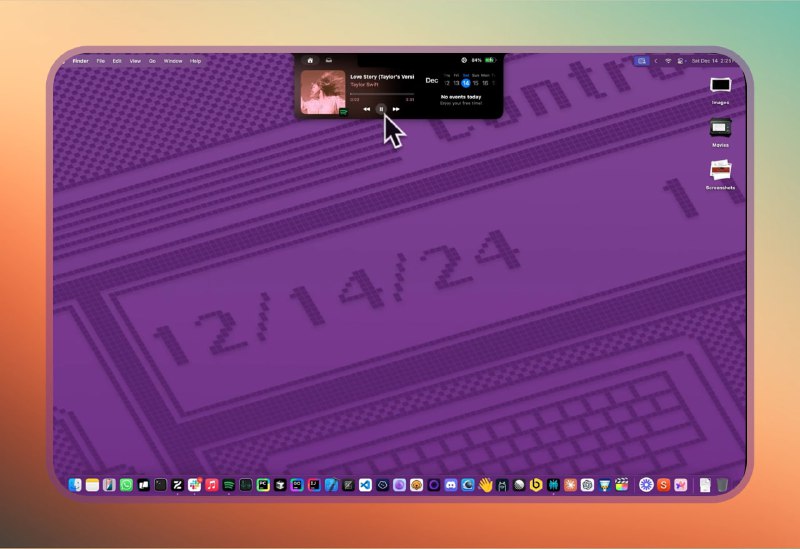
Task: Click the No events today message
Action: point(461,97)
